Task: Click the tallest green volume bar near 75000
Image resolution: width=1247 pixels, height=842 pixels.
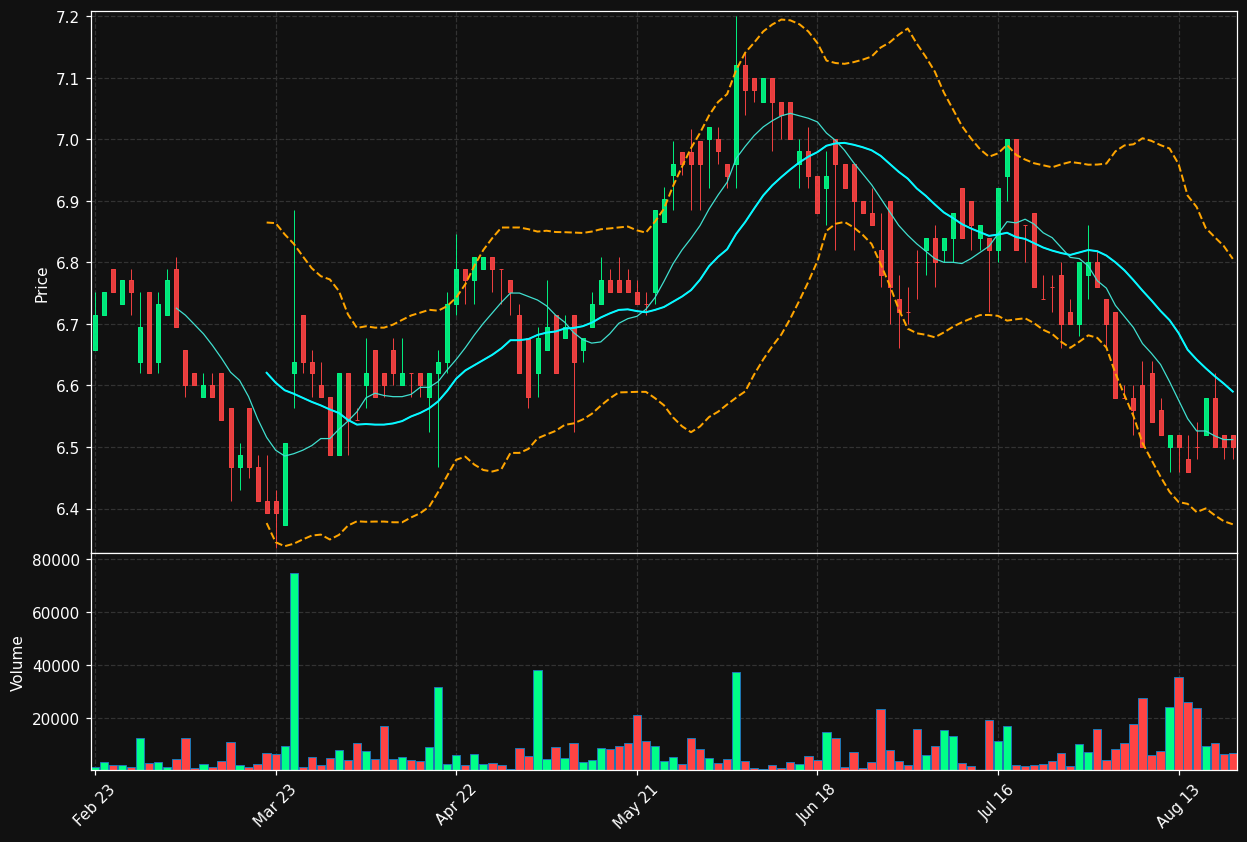Action: coord(294,671)
